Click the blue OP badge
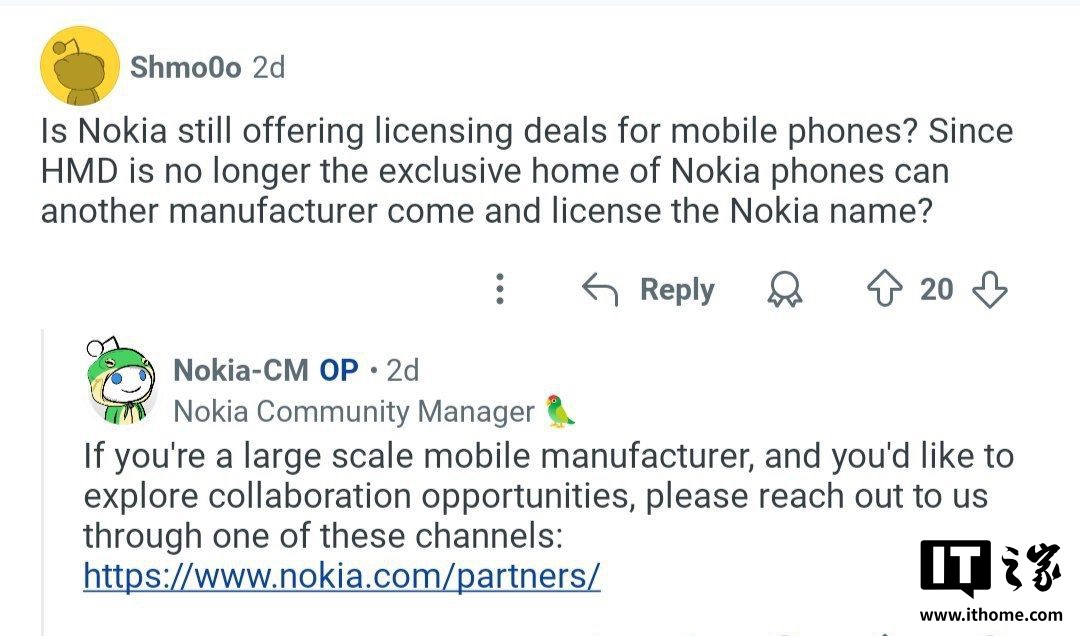Image resolution: width=1080 pixels, height=636 pixels. [339, 370]
